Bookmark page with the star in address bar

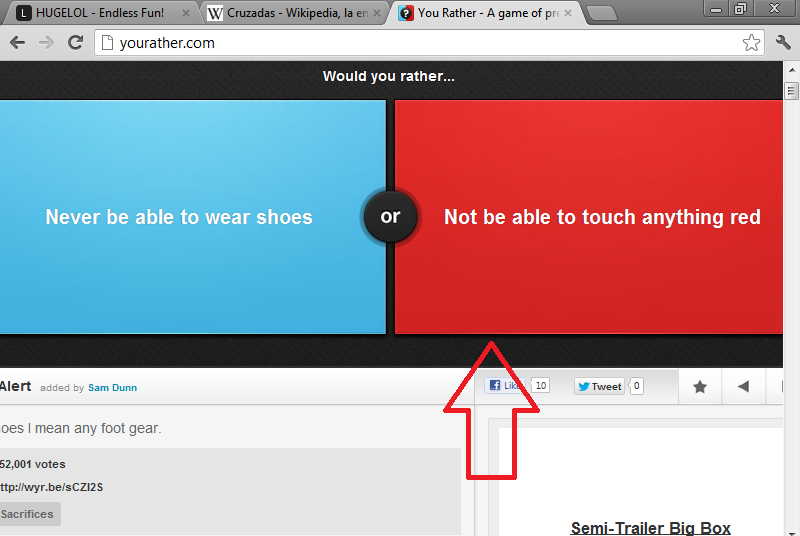[x=751, y=43]
